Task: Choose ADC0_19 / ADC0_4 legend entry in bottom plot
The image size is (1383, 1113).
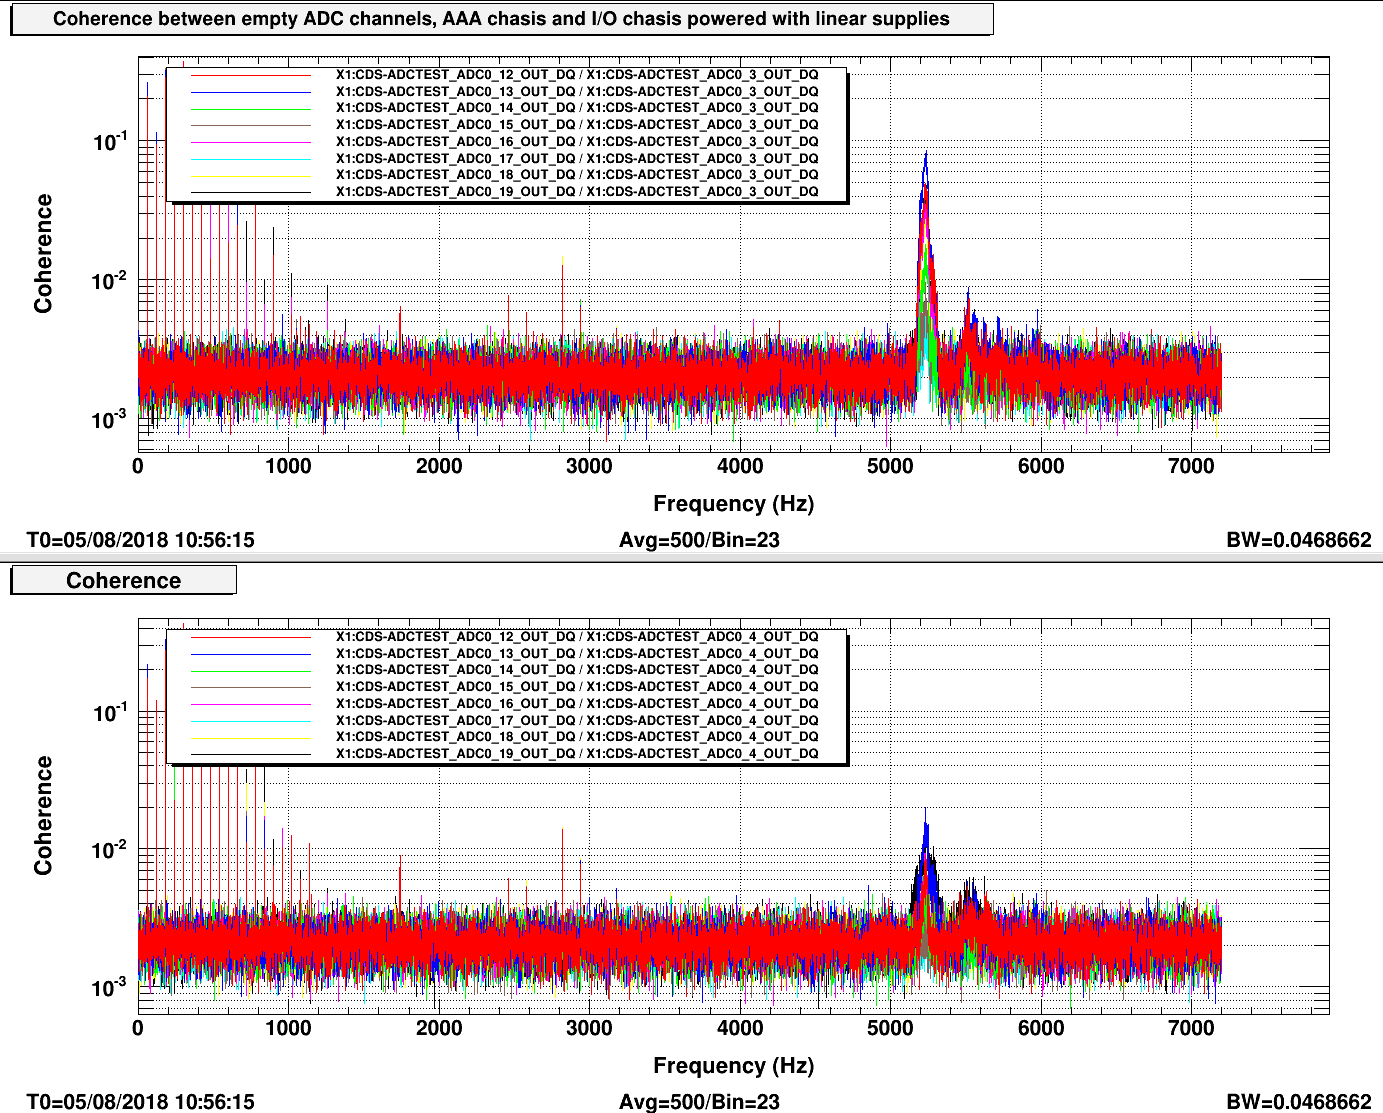Action: 576,754
